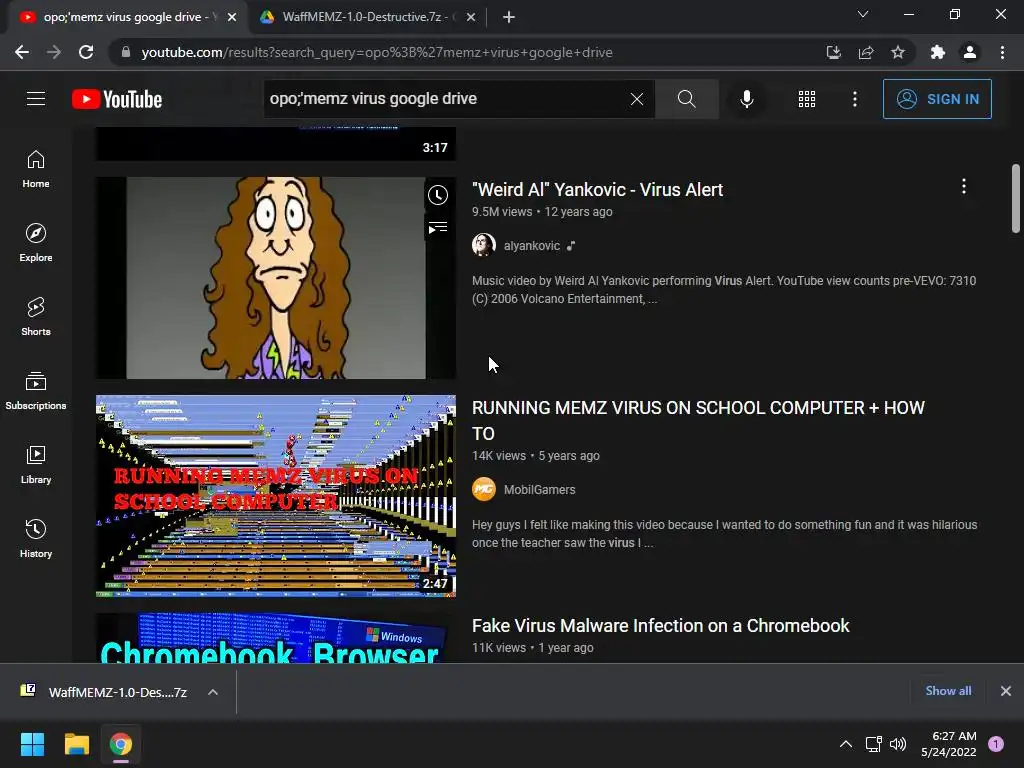Open Chrome tab search chevron
Viewport: 1024px width, 768px height.
(x=863, y=14)
